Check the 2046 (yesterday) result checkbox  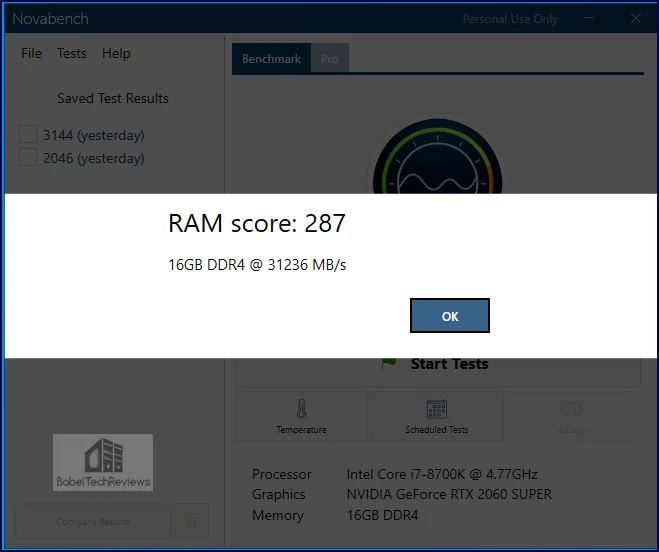click(x=28, y=158)
